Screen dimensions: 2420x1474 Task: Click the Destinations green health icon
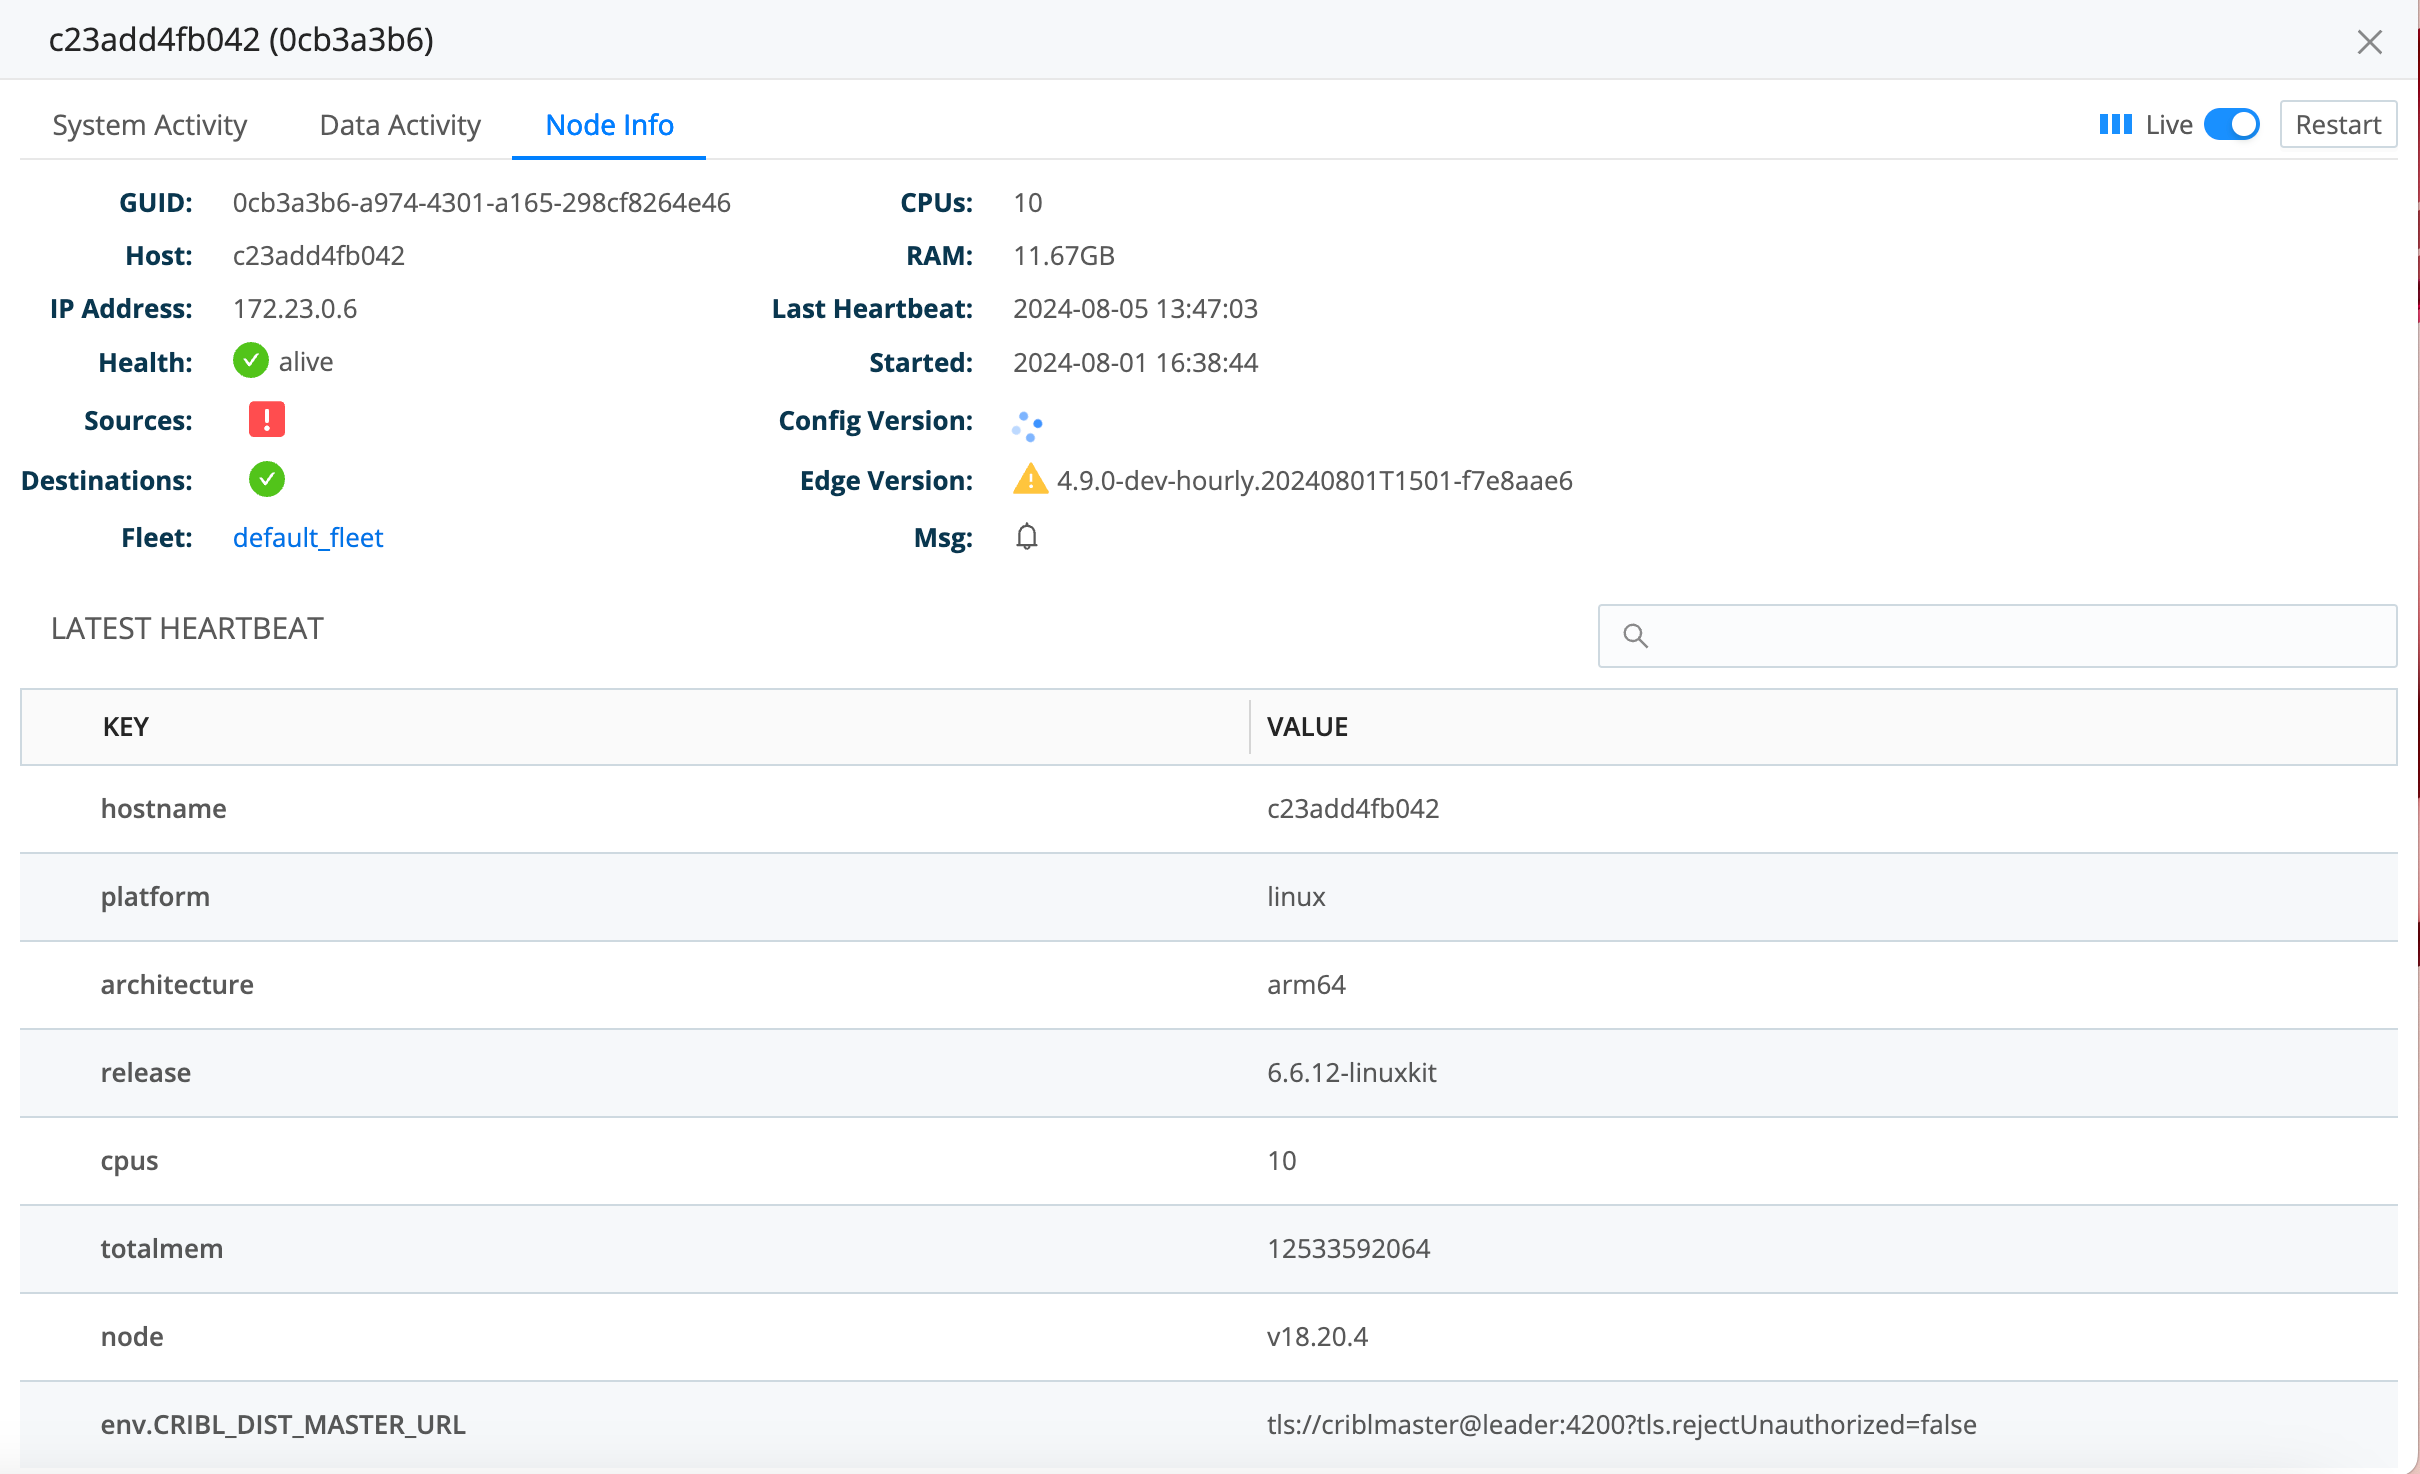[266, 479]
